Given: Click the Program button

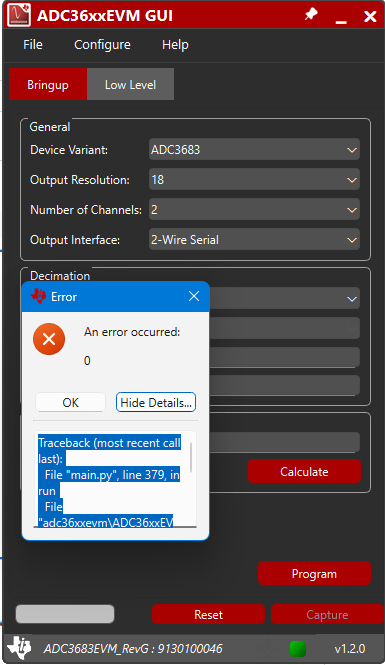Looking at the screenshot, I should pyautogui.click(x=314, y=573).
